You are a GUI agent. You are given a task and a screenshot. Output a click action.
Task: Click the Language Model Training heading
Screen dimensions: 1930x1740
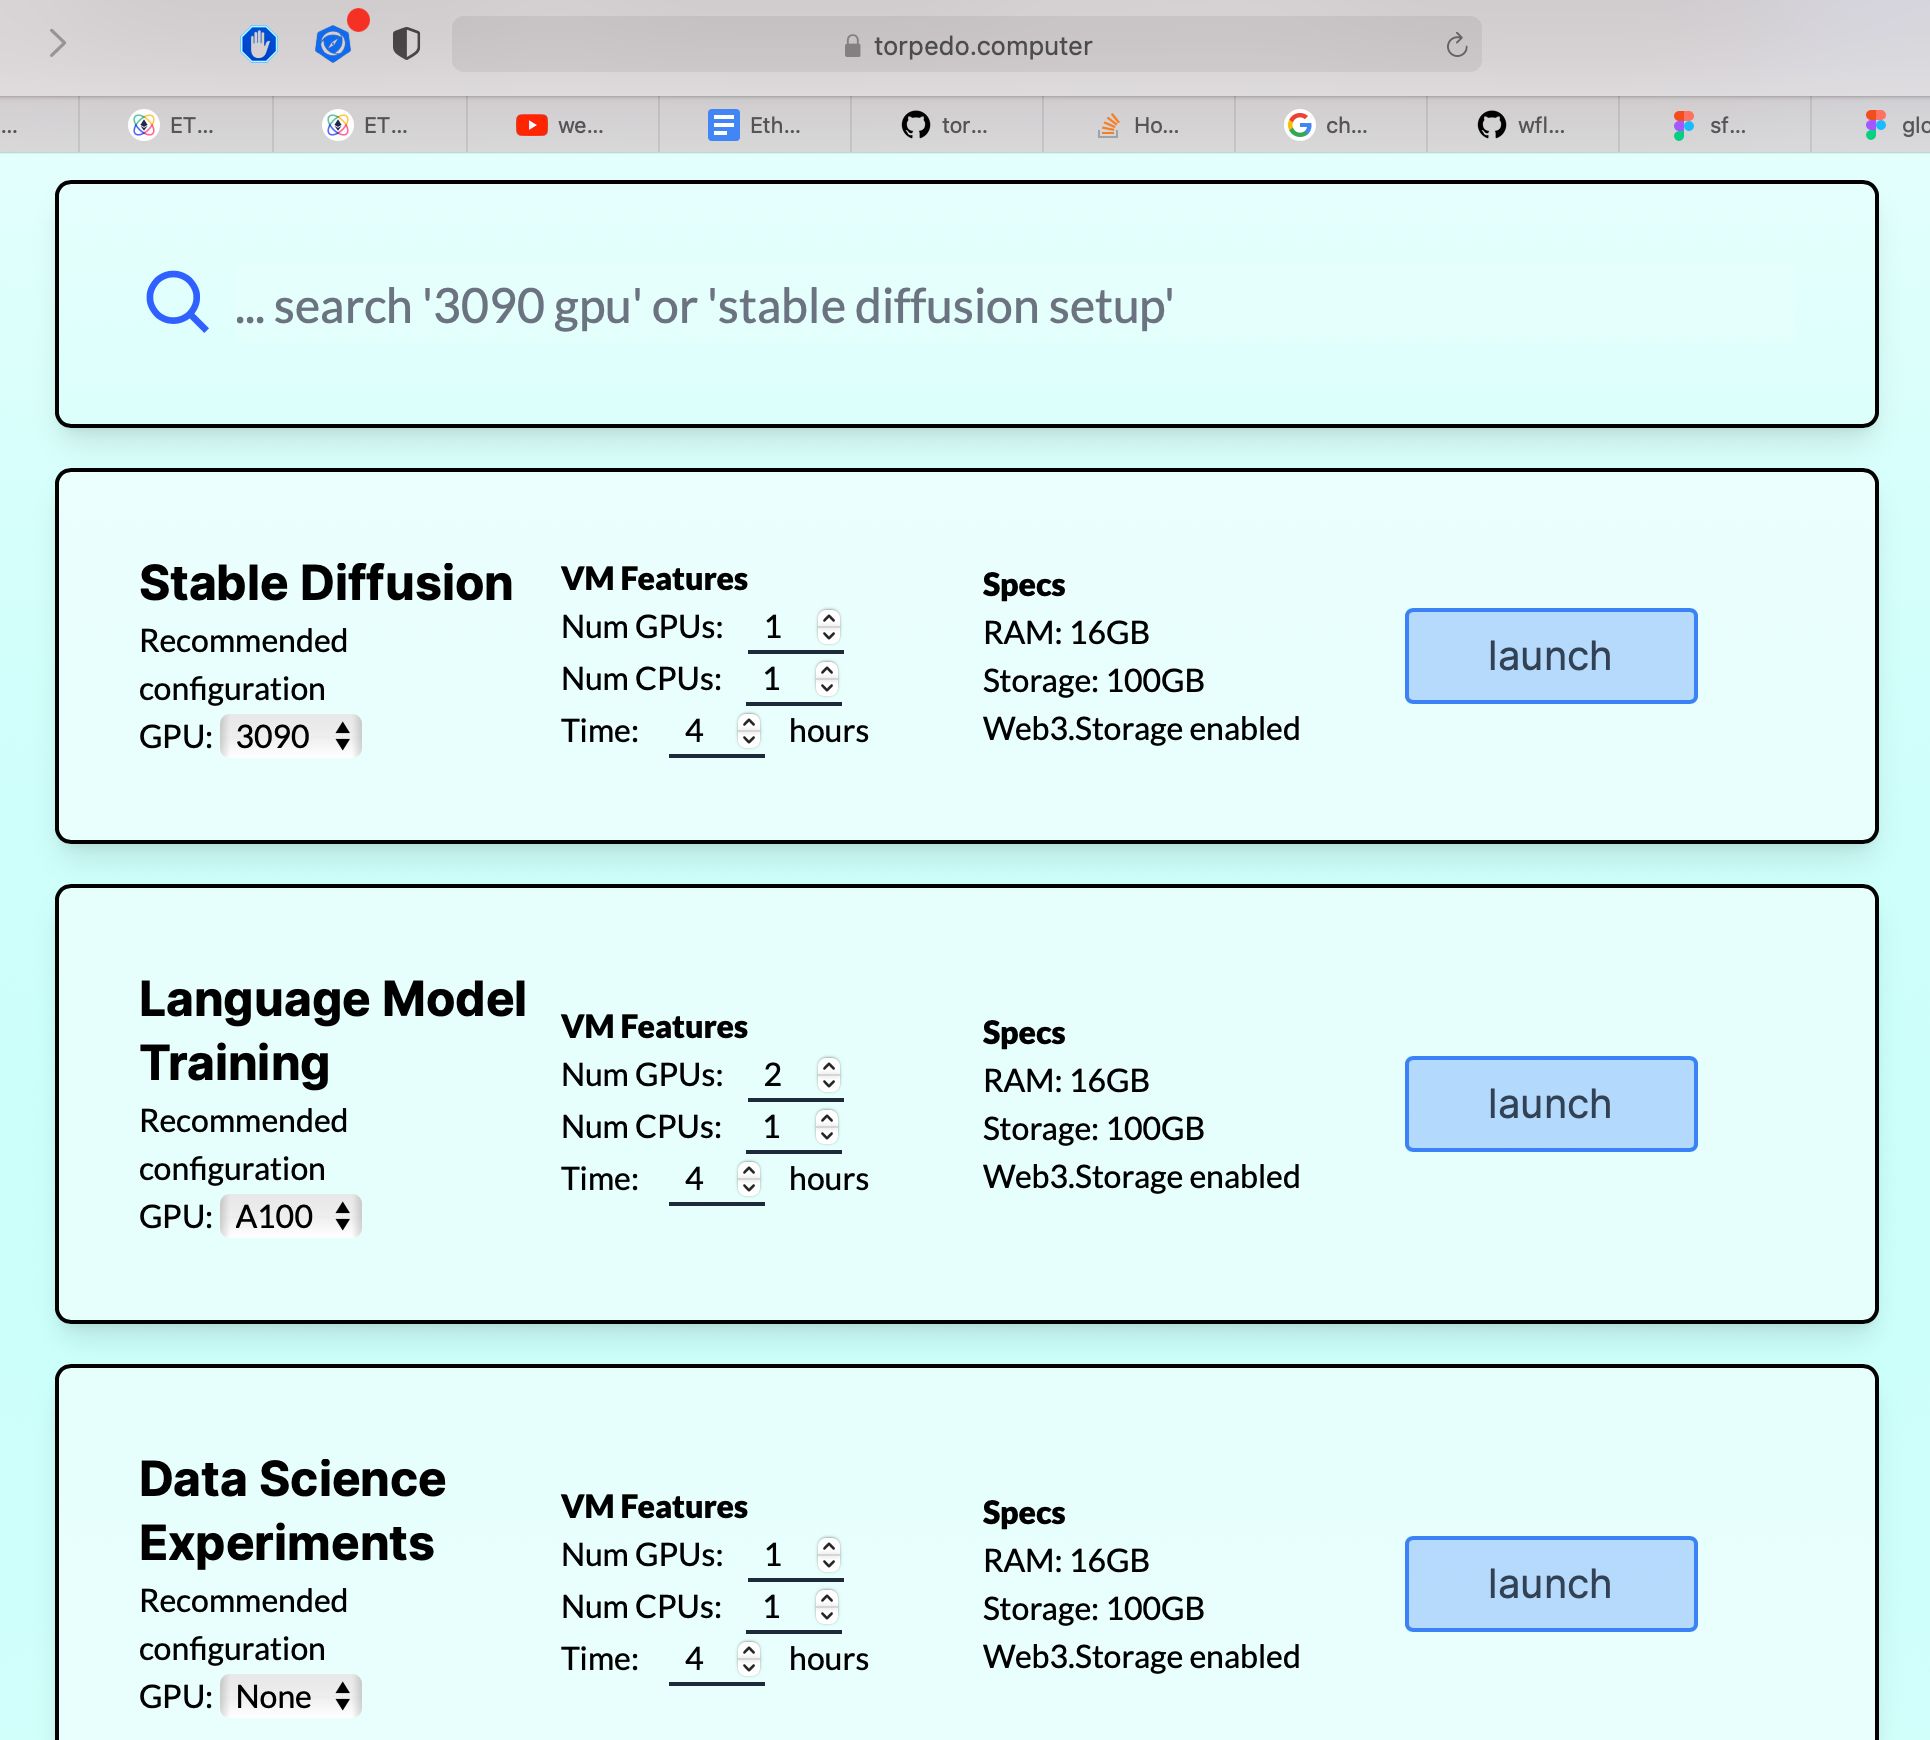click(332, 1031)
